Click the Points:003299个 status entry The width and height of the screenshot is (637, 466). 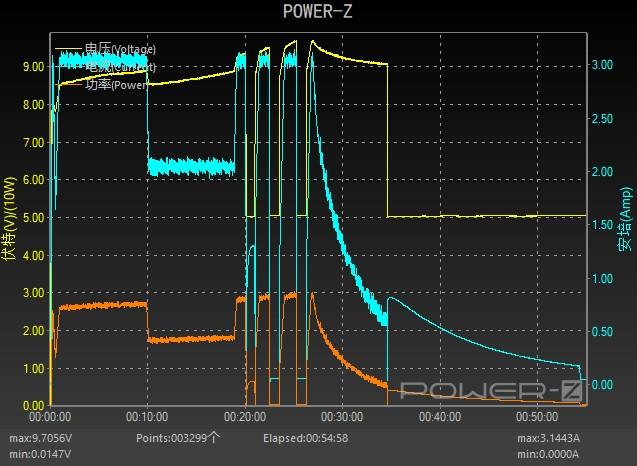click(178, 438)
